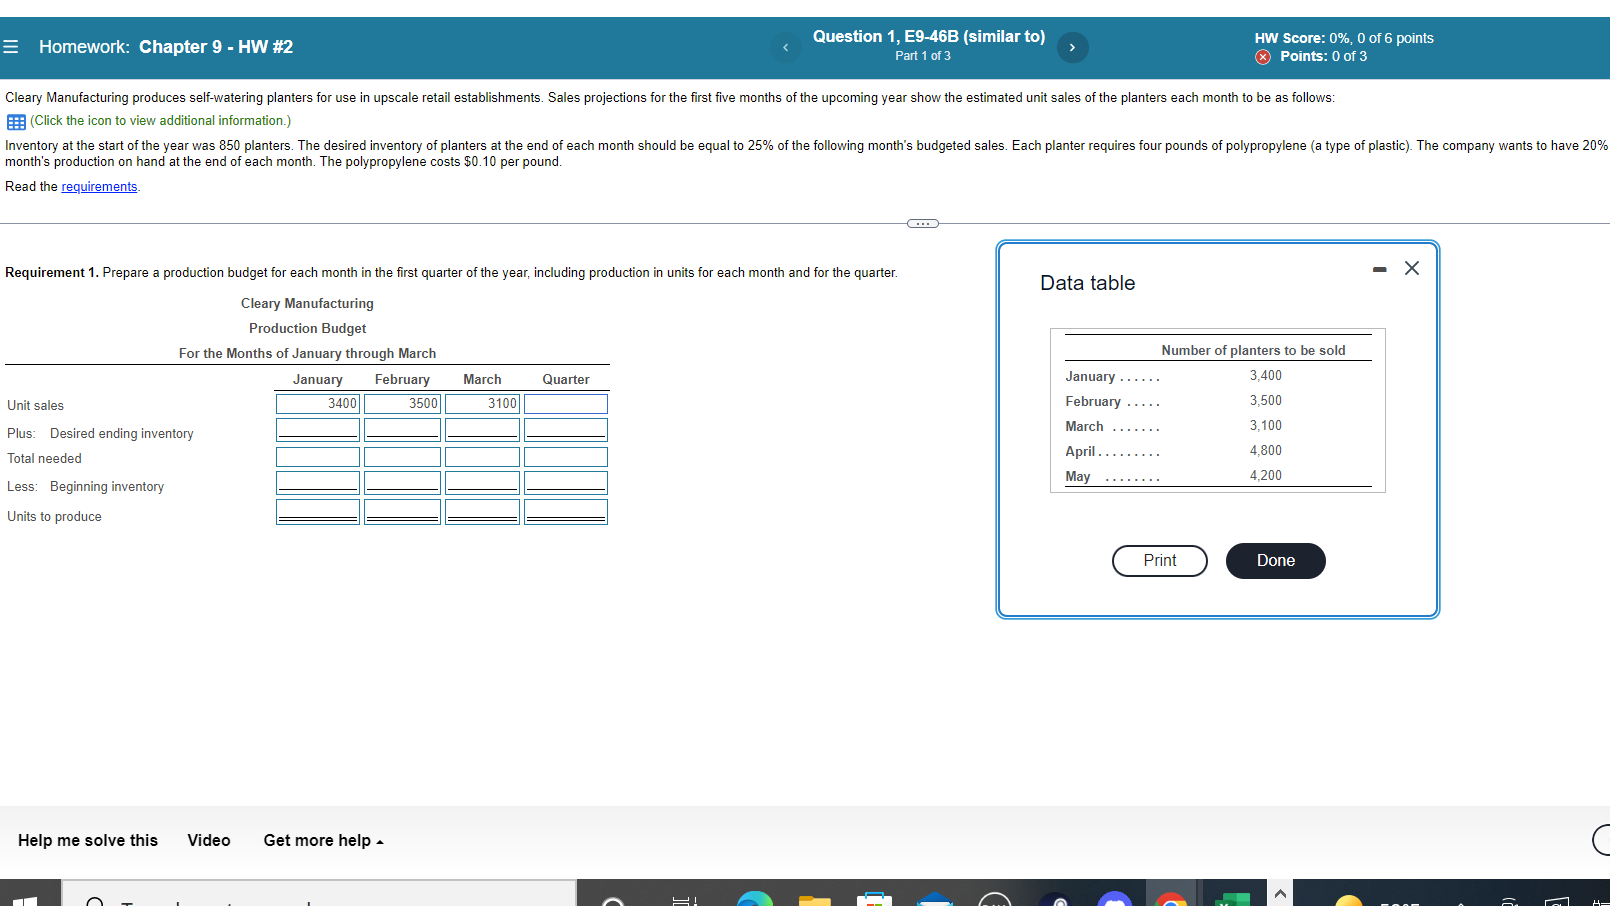Click the March Units to produce field
The image size is (1610, 906).
tap(482, 512)
